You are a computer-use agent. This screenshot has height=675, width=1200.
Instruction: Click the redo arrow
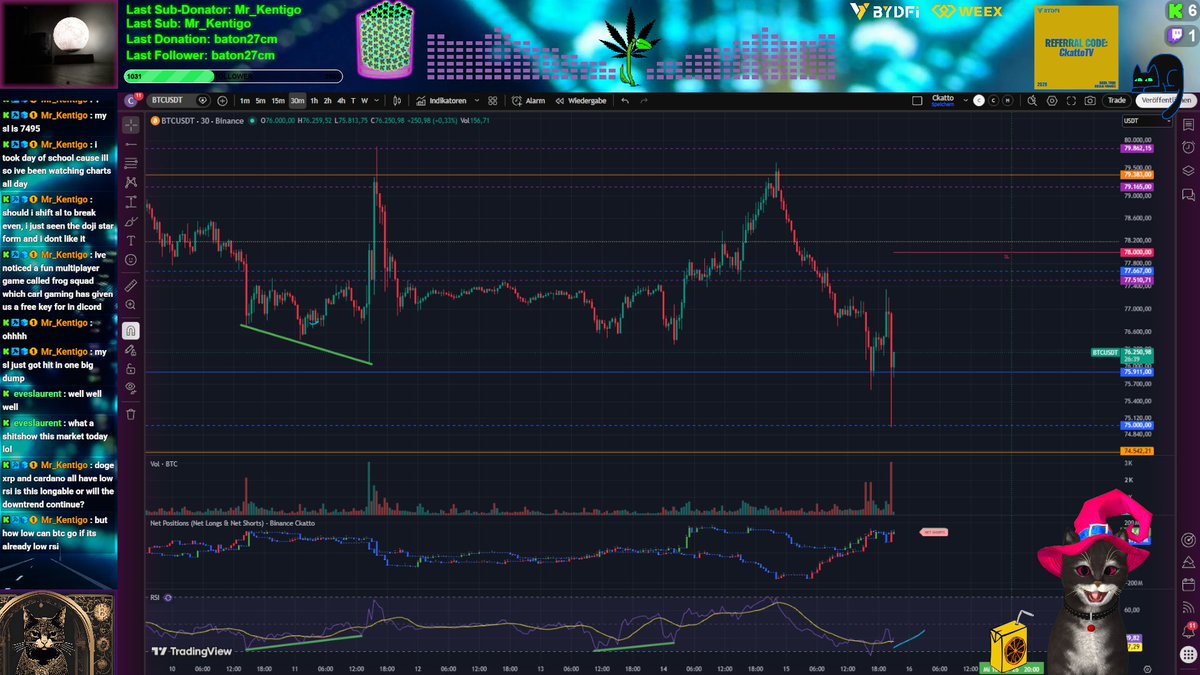[x=643, y=100]
